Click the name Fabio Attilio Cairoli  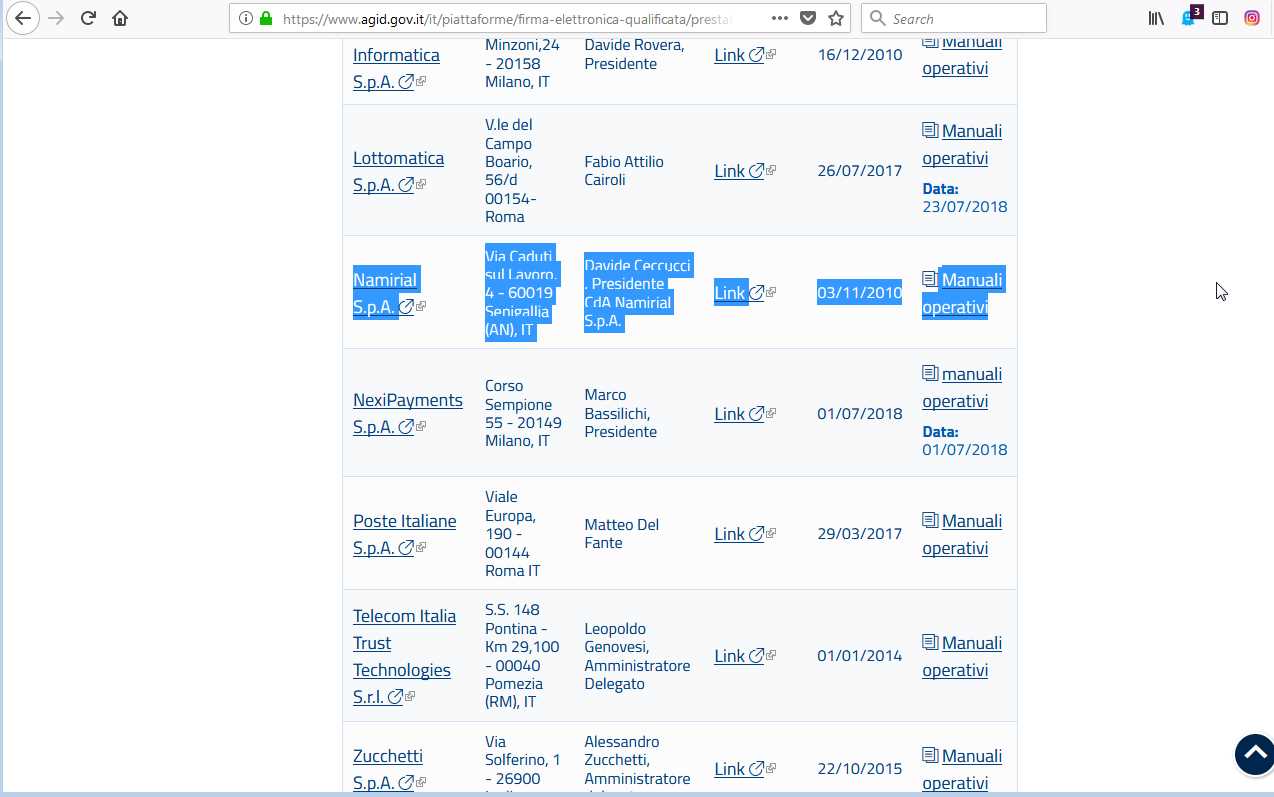coord(624,171)
